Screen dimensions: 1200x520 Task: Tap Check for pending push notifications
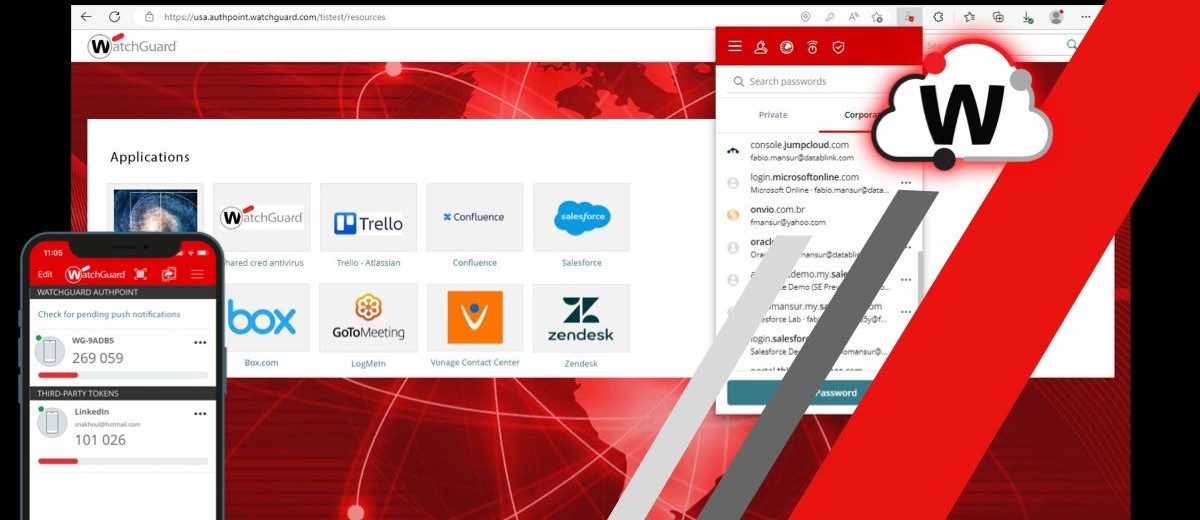(109, 314)
